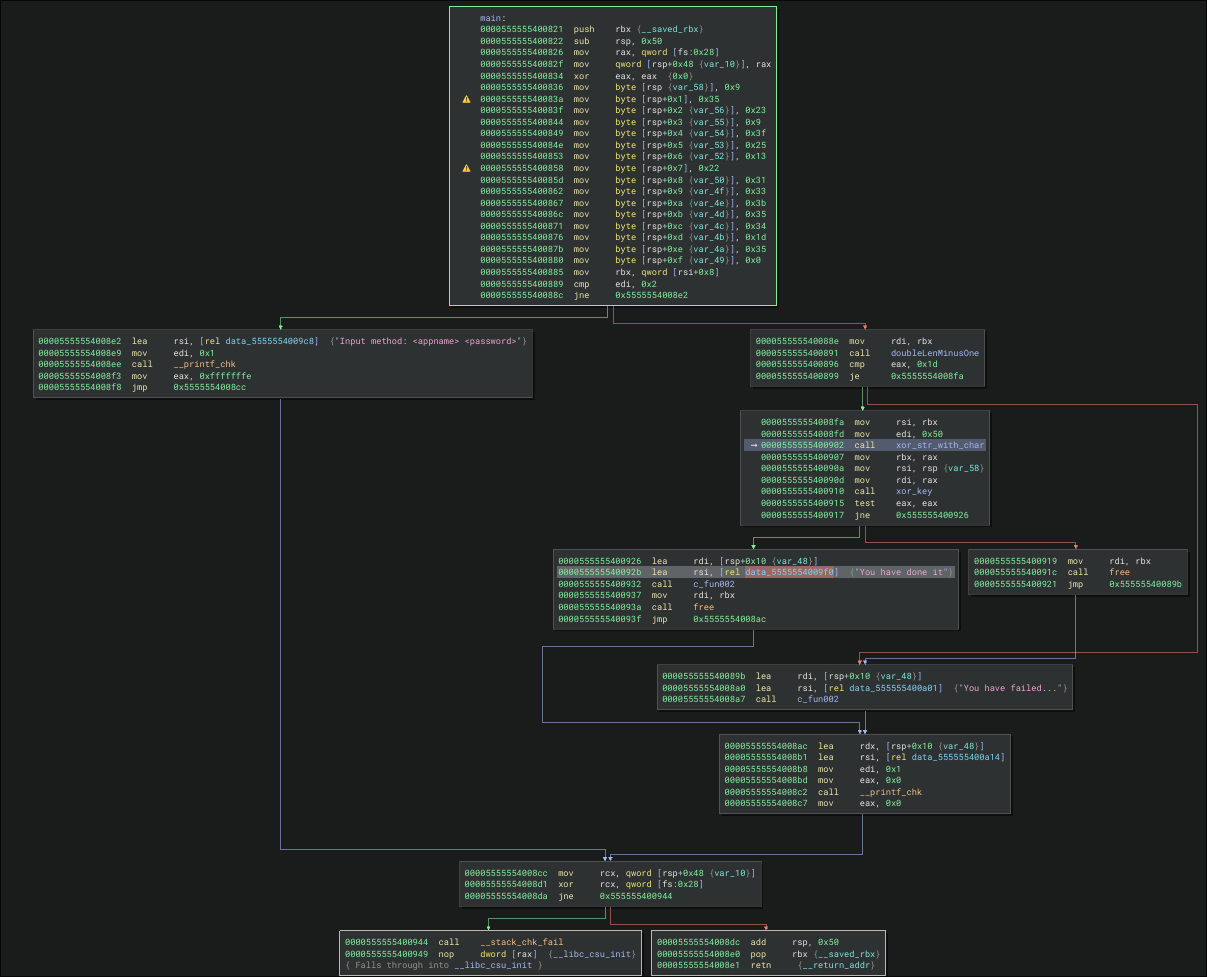This screenshot has height=977, width=1207.
Task: Click the arrow marker beside xor_str_with_char call
Action: (753, 445)
